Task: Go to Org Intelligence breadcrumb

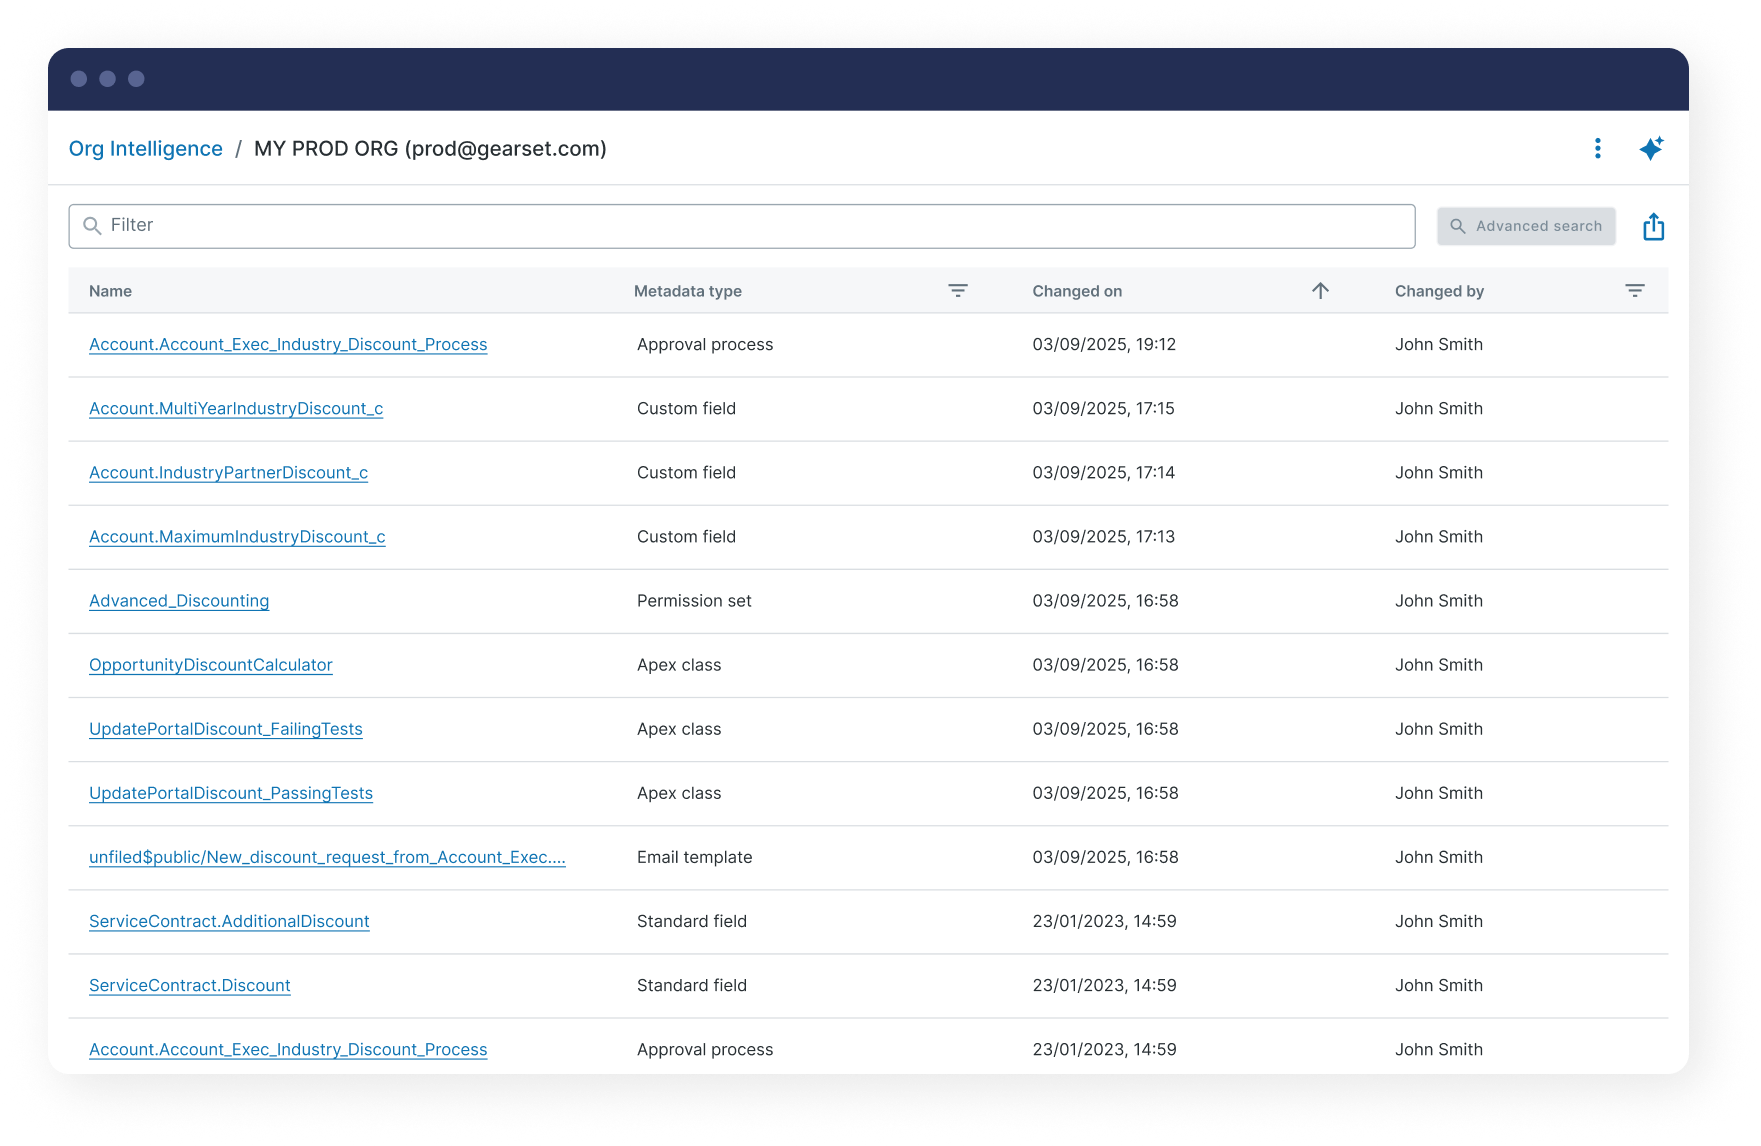Action: pos(145,149)
